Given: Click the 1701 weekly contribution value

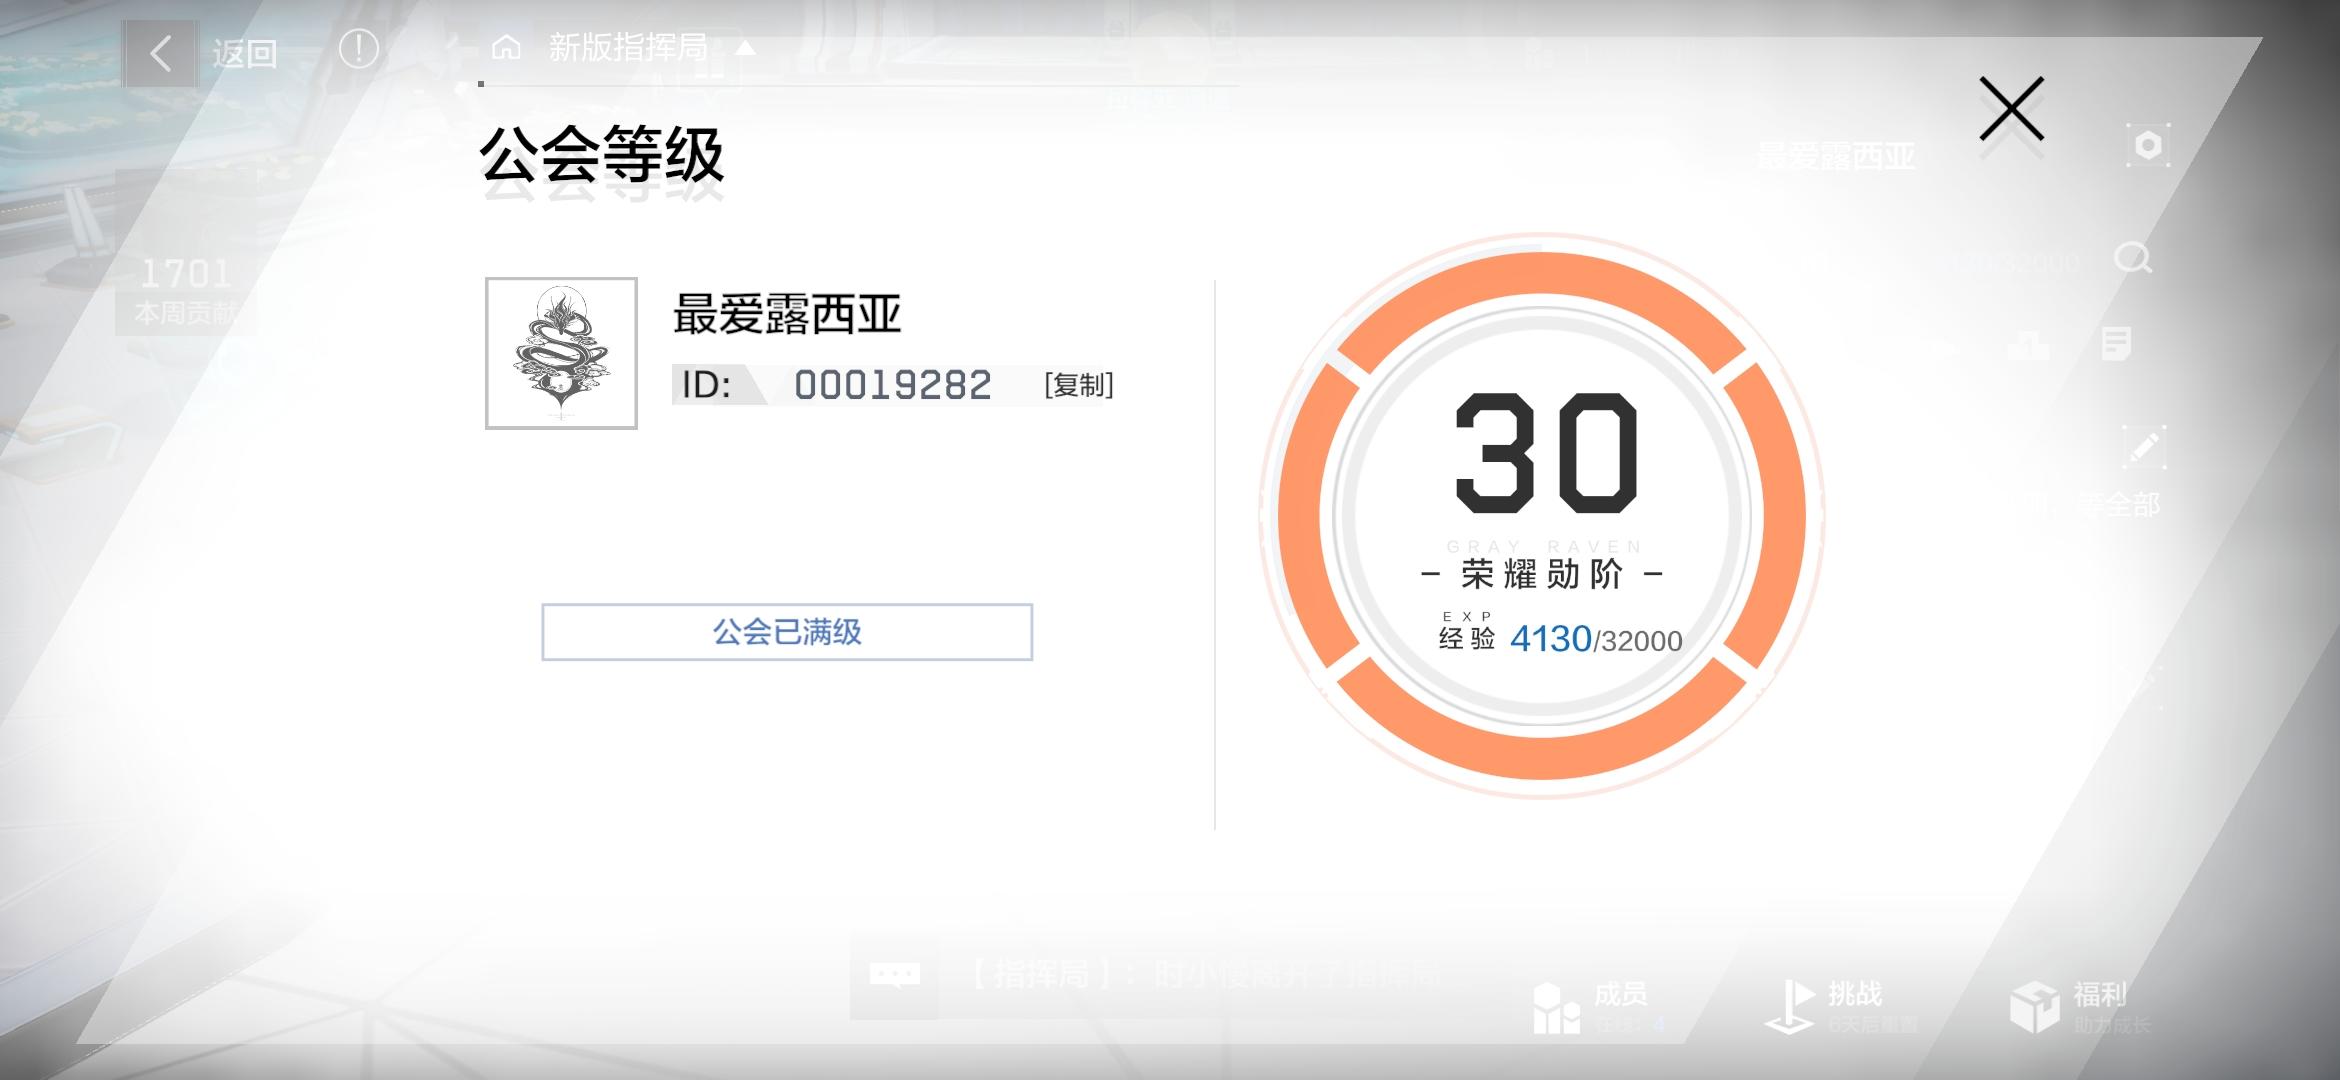Looking at the screenshot, I should click(186, 272).
